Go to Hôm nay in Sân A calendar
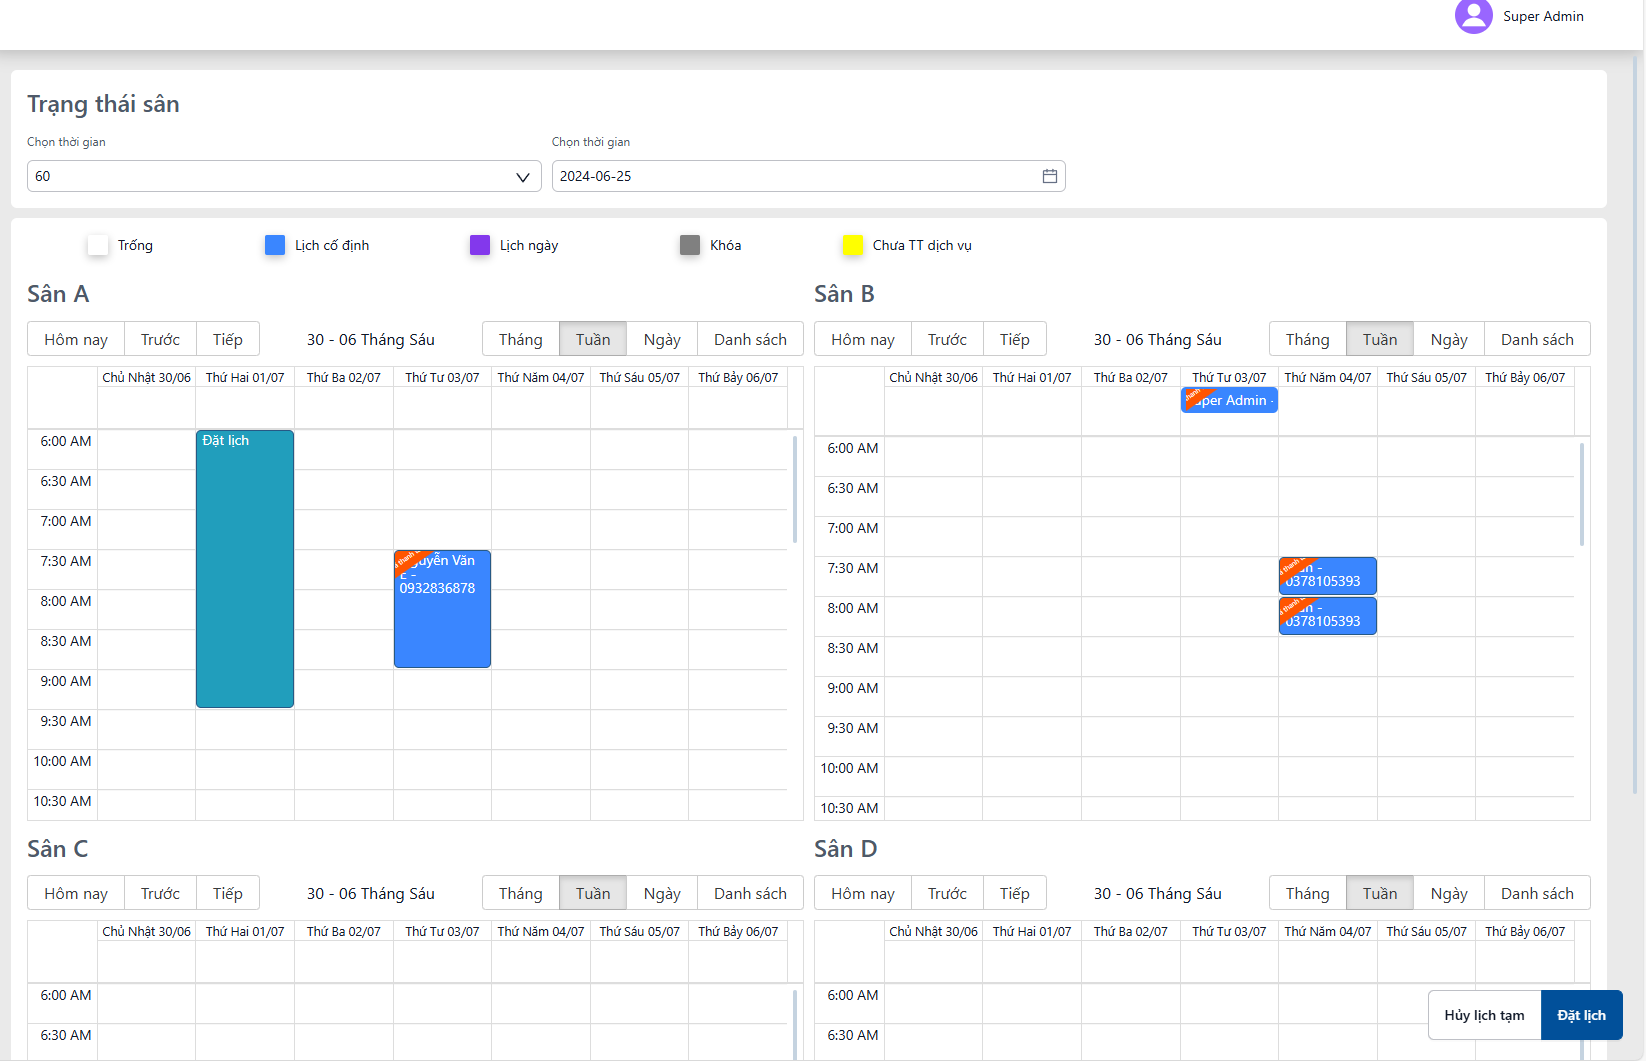1646x1061 pixels. tap(76, 339)
